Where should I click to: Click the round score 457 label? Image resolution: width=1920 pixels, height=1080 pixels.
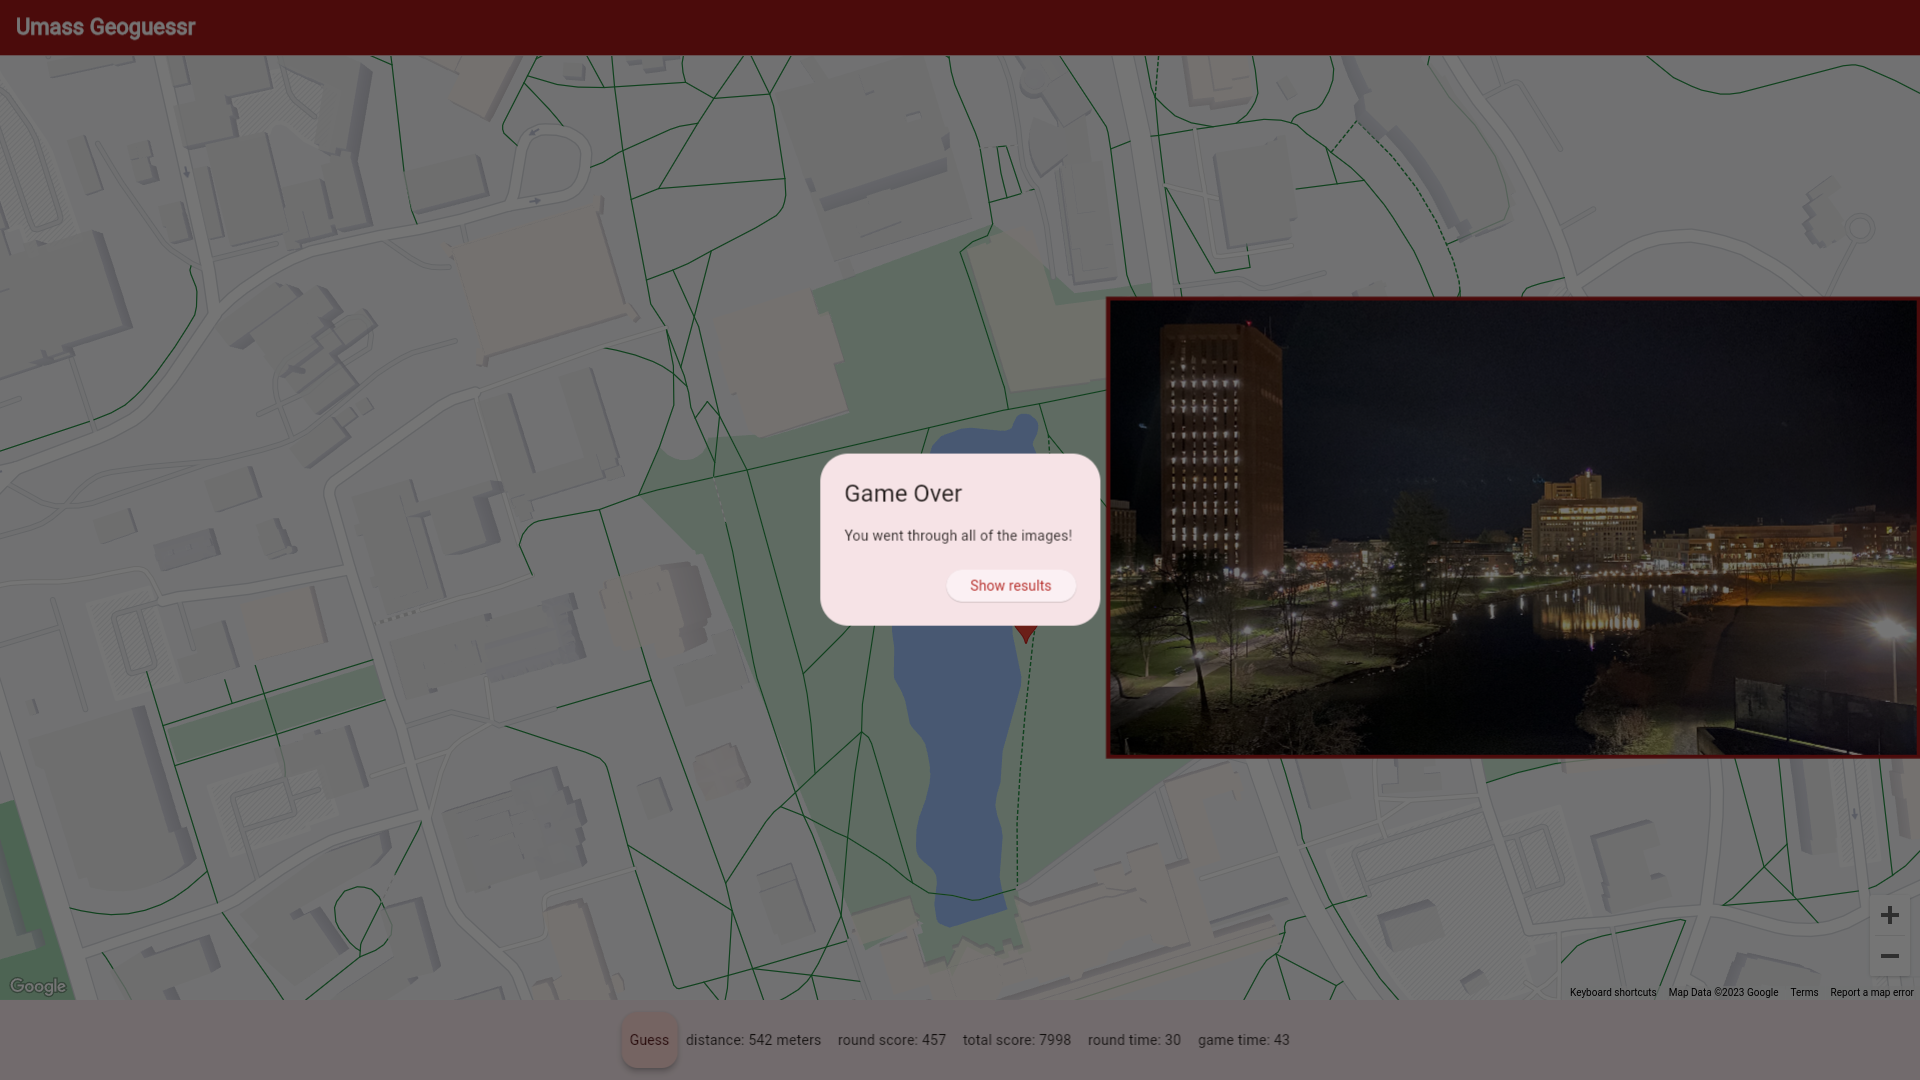point(891,1040)
